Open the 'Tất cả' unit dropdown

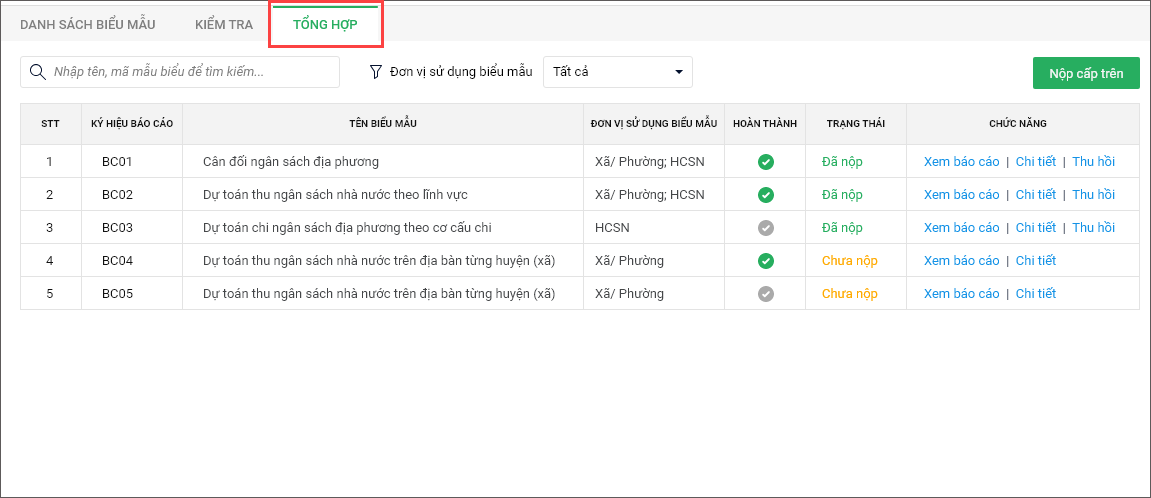coord(617,72)
